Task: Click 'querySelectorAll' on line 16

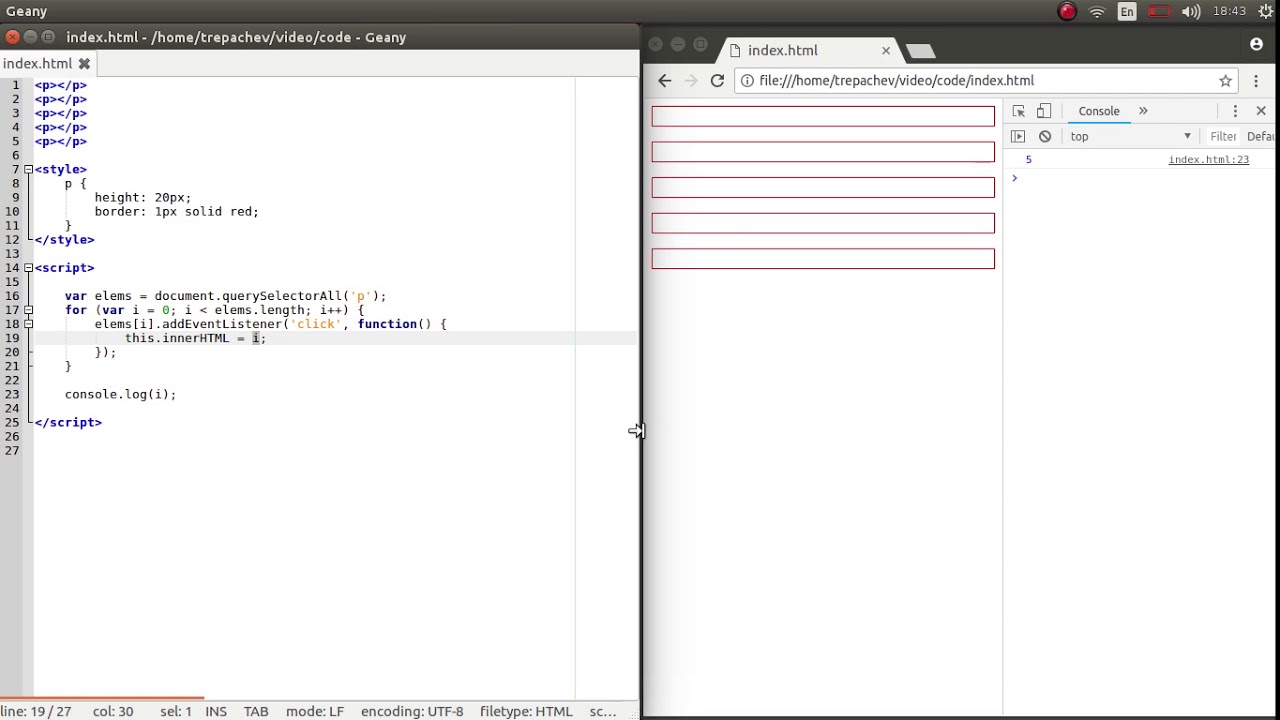Action: coord(282,296)
